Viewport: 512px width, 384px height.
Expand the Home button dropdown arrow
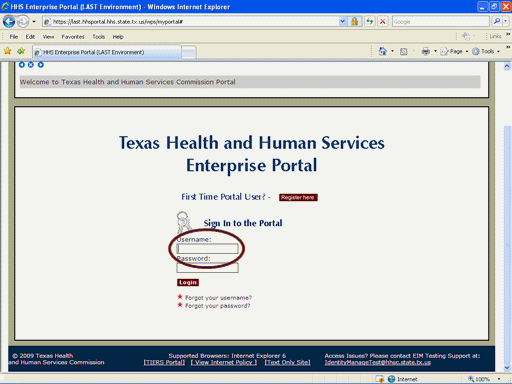coord(392,51)
